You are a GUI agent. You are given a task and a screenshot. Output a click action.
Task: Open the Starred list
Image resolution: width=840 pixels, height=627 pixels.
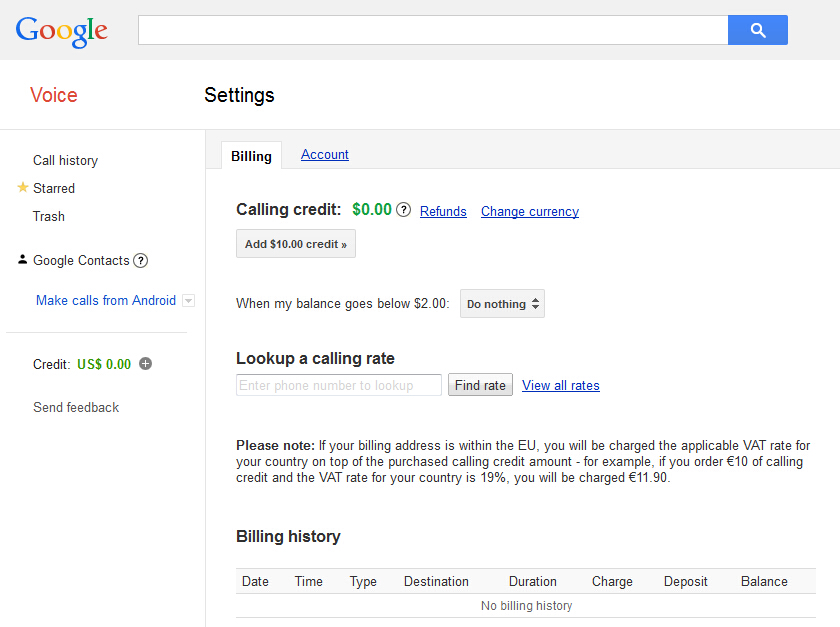click(54, 188)
